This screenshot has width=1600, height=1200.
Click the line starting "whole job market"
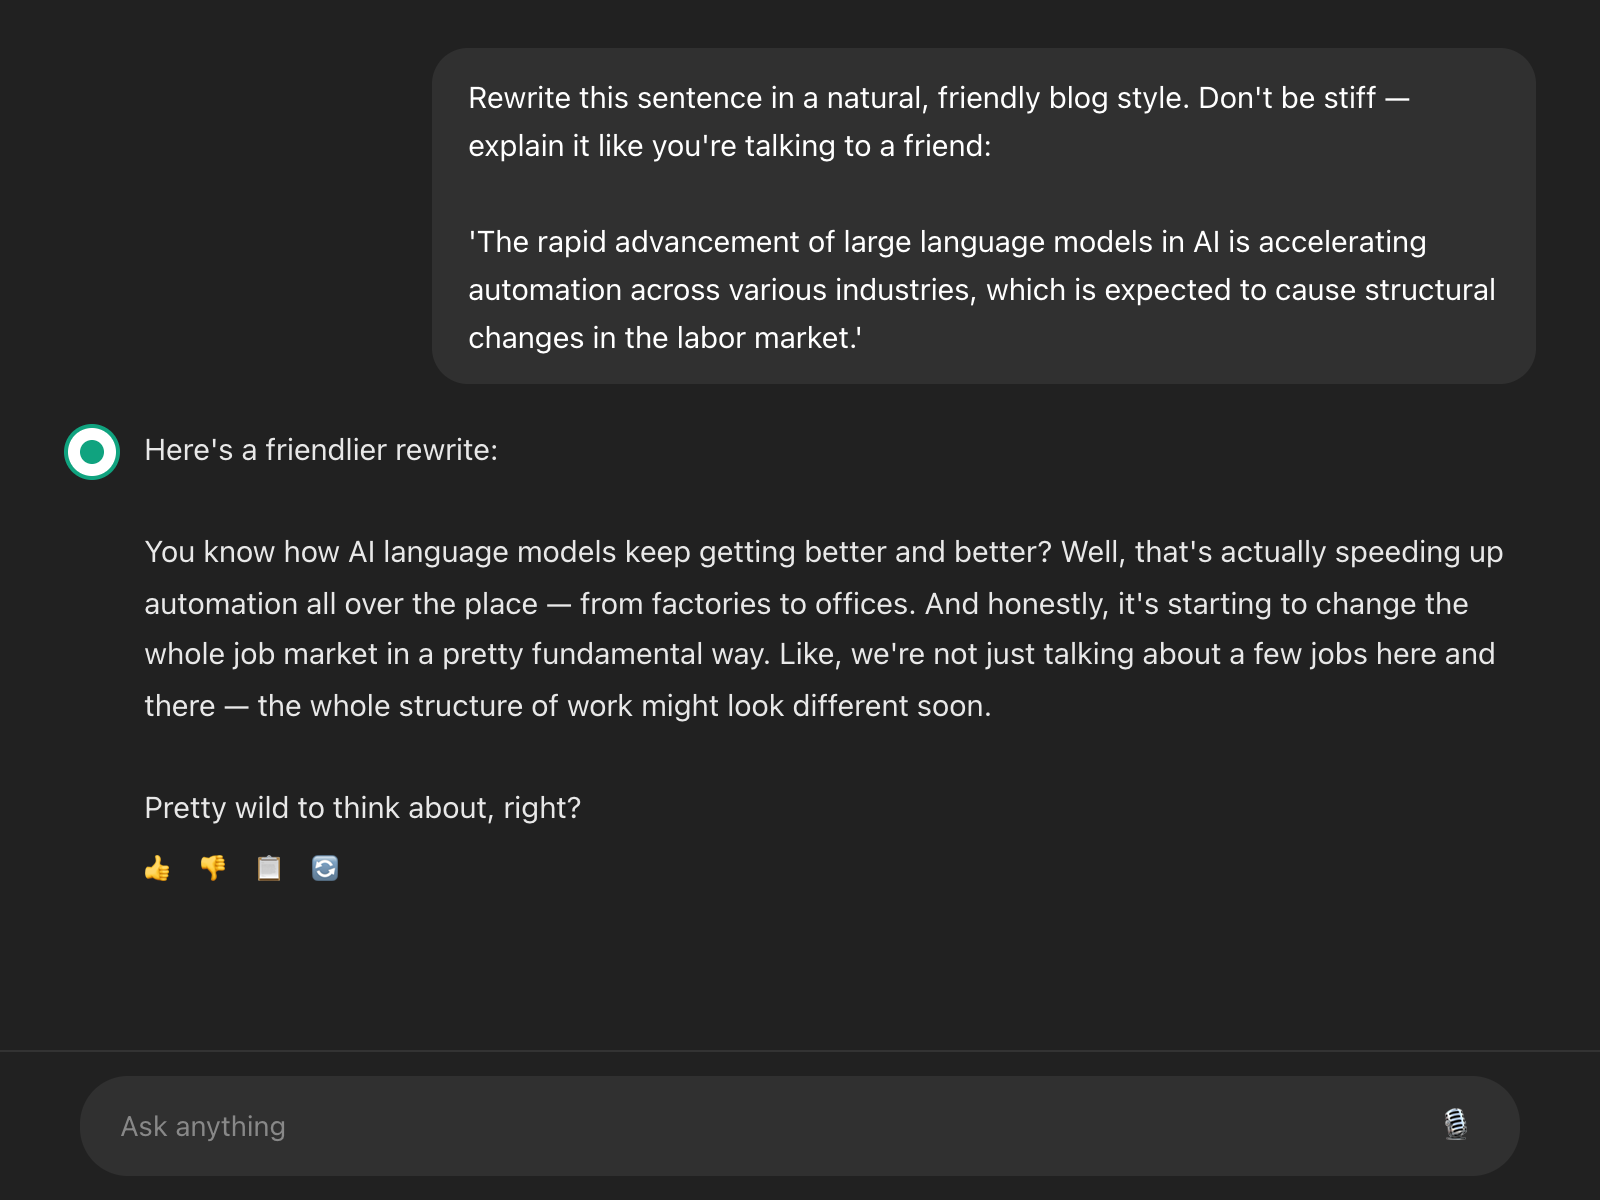pyautogui.click(x=819, y=654)
